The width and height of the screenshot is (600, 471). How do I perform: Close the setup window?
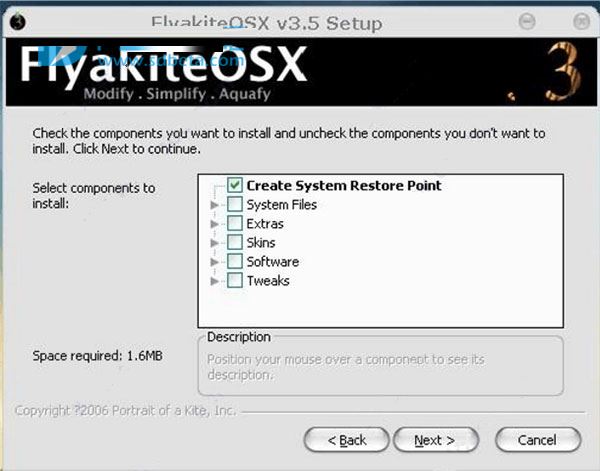pyautogui.click(x=582, y=21)
